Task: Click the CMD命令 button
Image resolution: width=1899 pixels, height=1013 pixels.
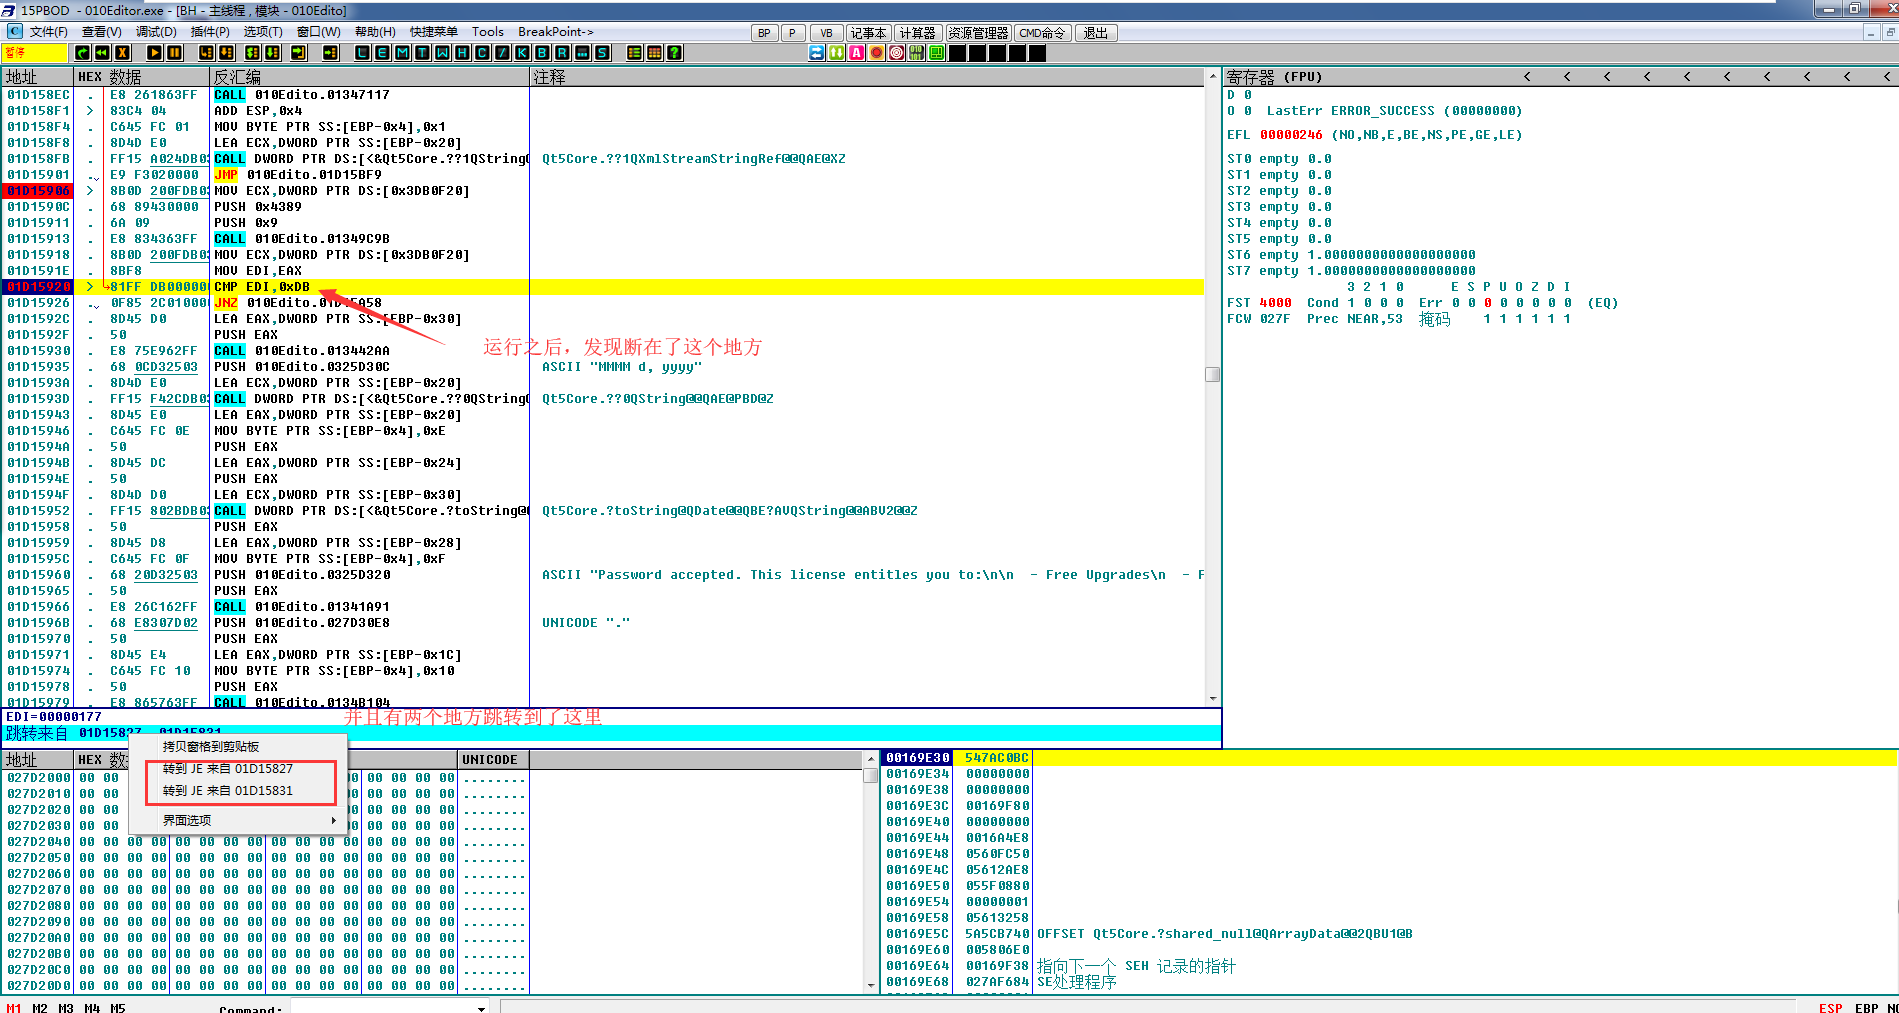Action: tap(1042, 33)
